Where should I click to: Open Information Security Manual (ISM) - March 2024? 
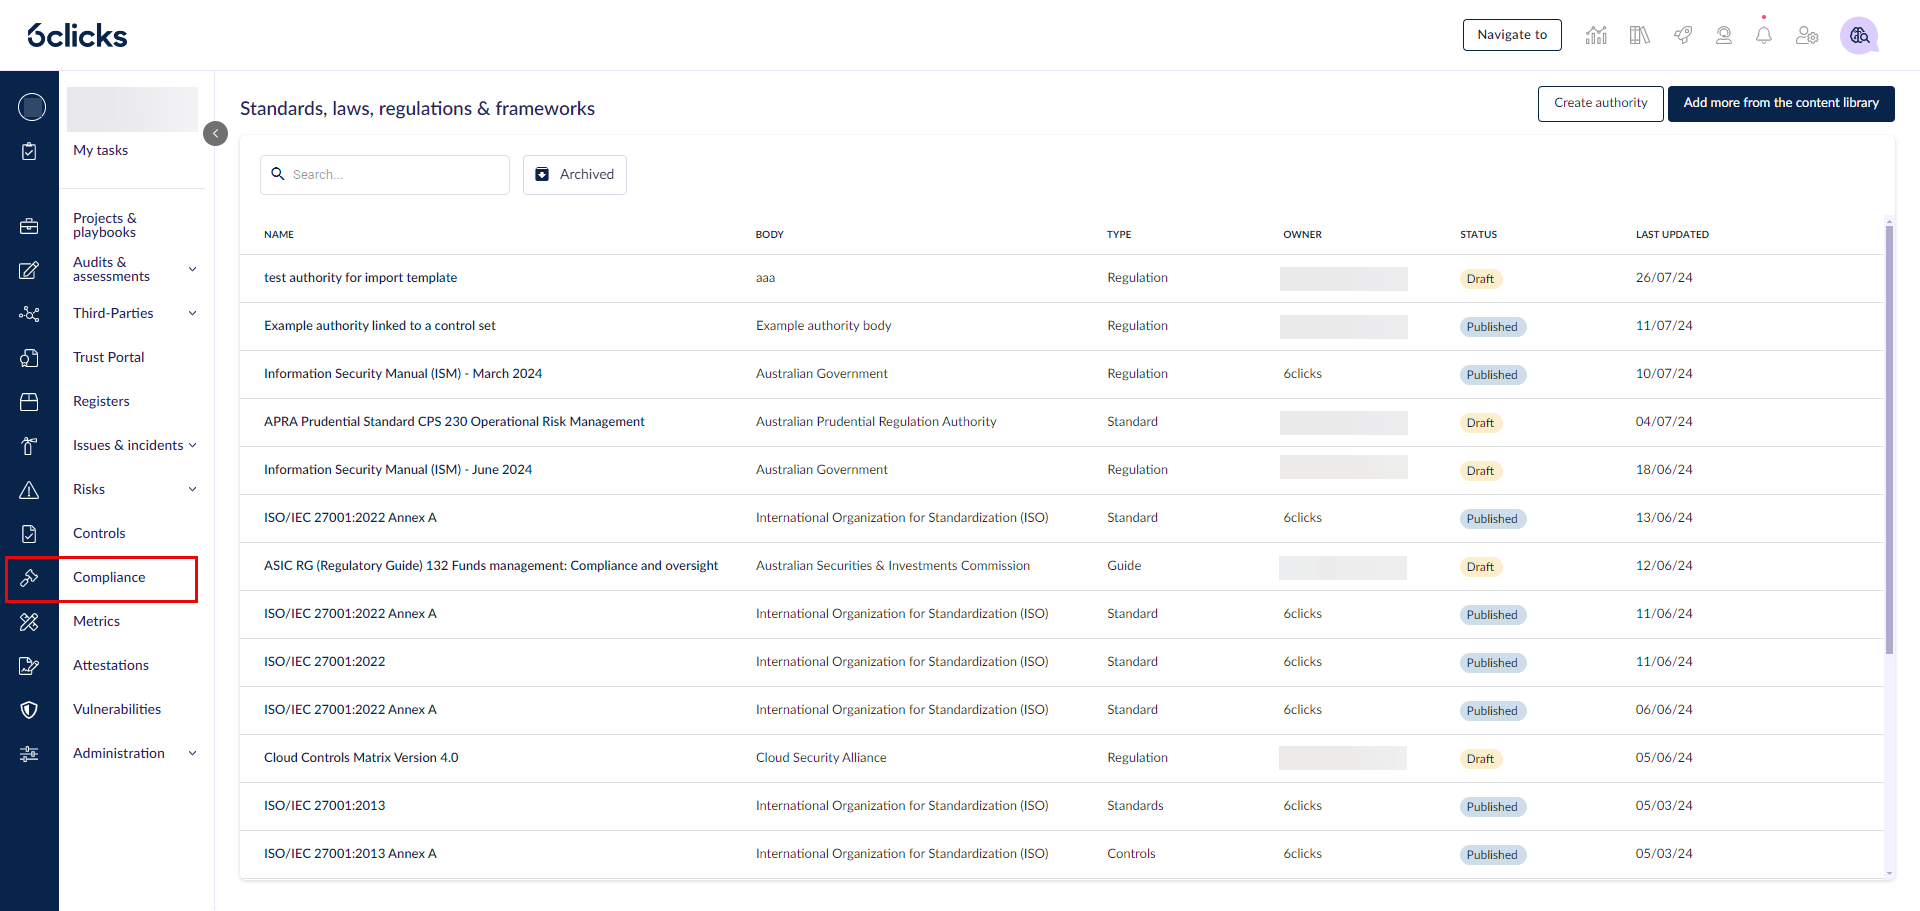coord(403,374)
